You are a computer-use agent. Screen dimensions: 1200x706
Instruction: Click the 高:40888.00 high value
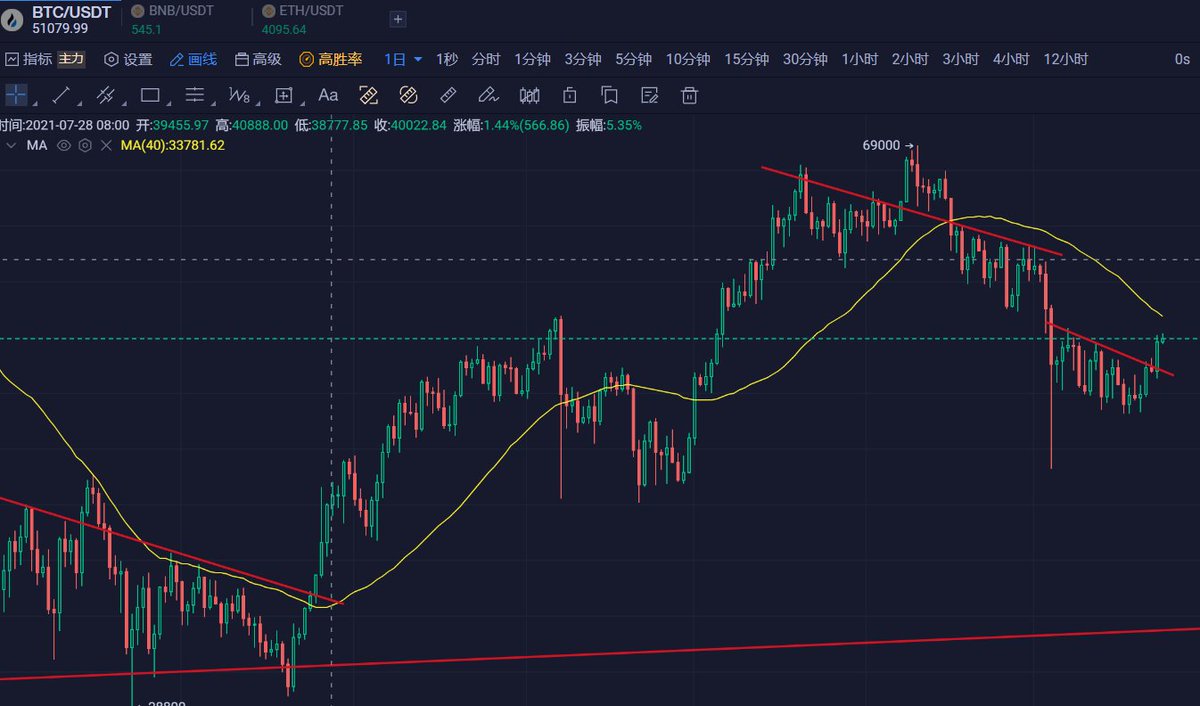tap(252, 125)
